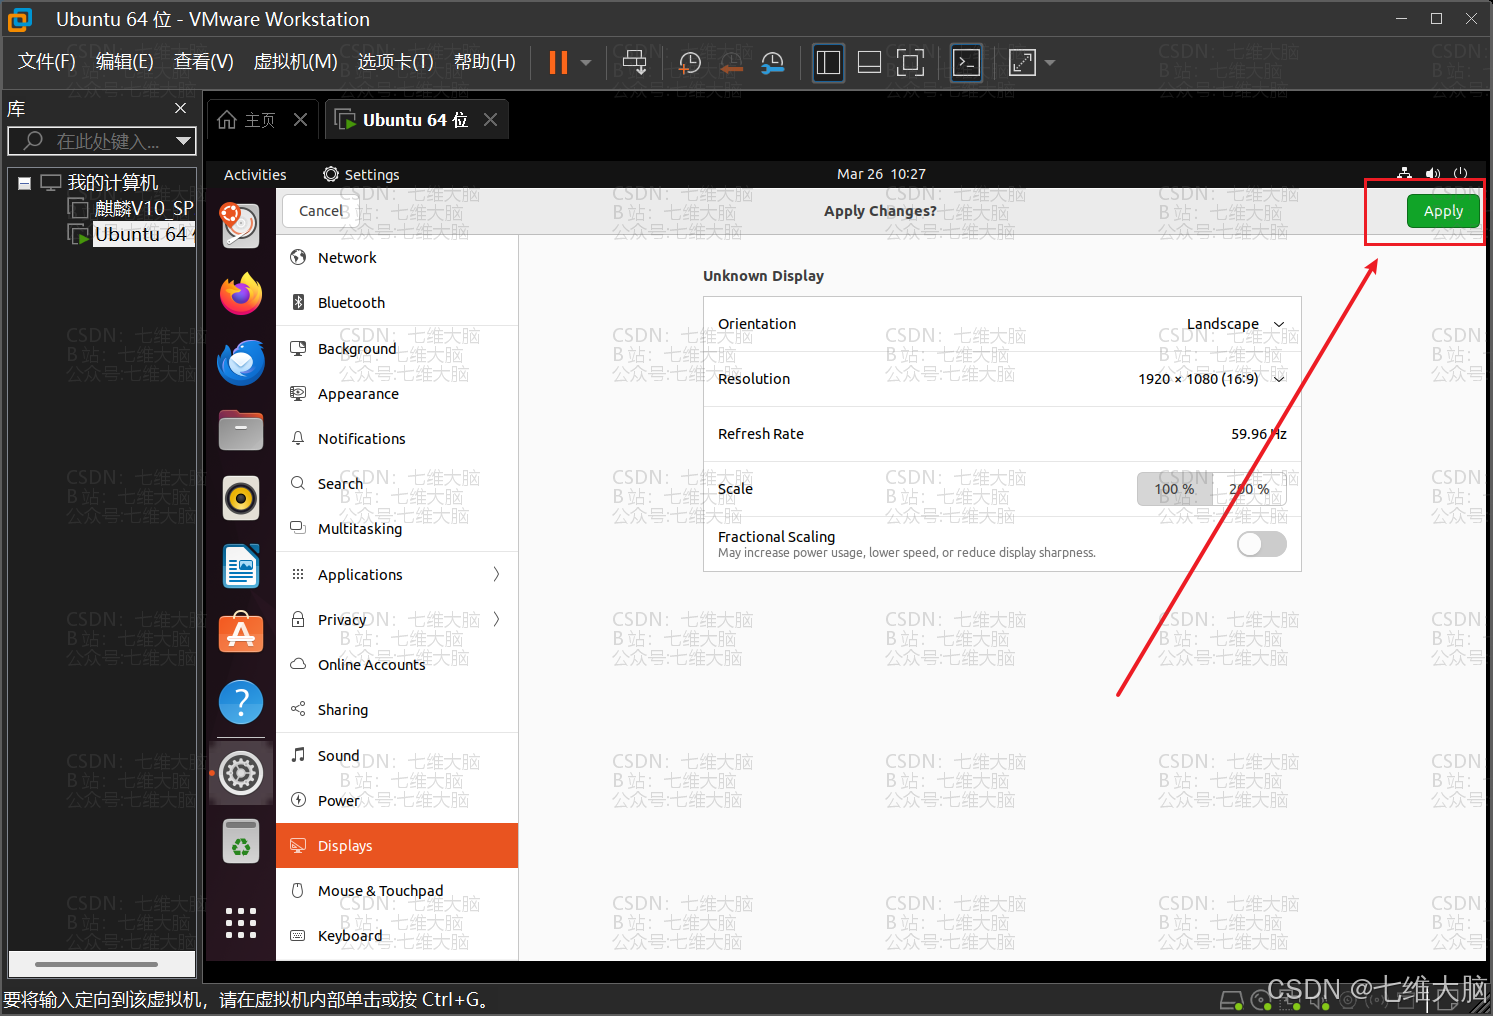
Task: Open Files manager from the dock
Action: [x=241, y=431]
